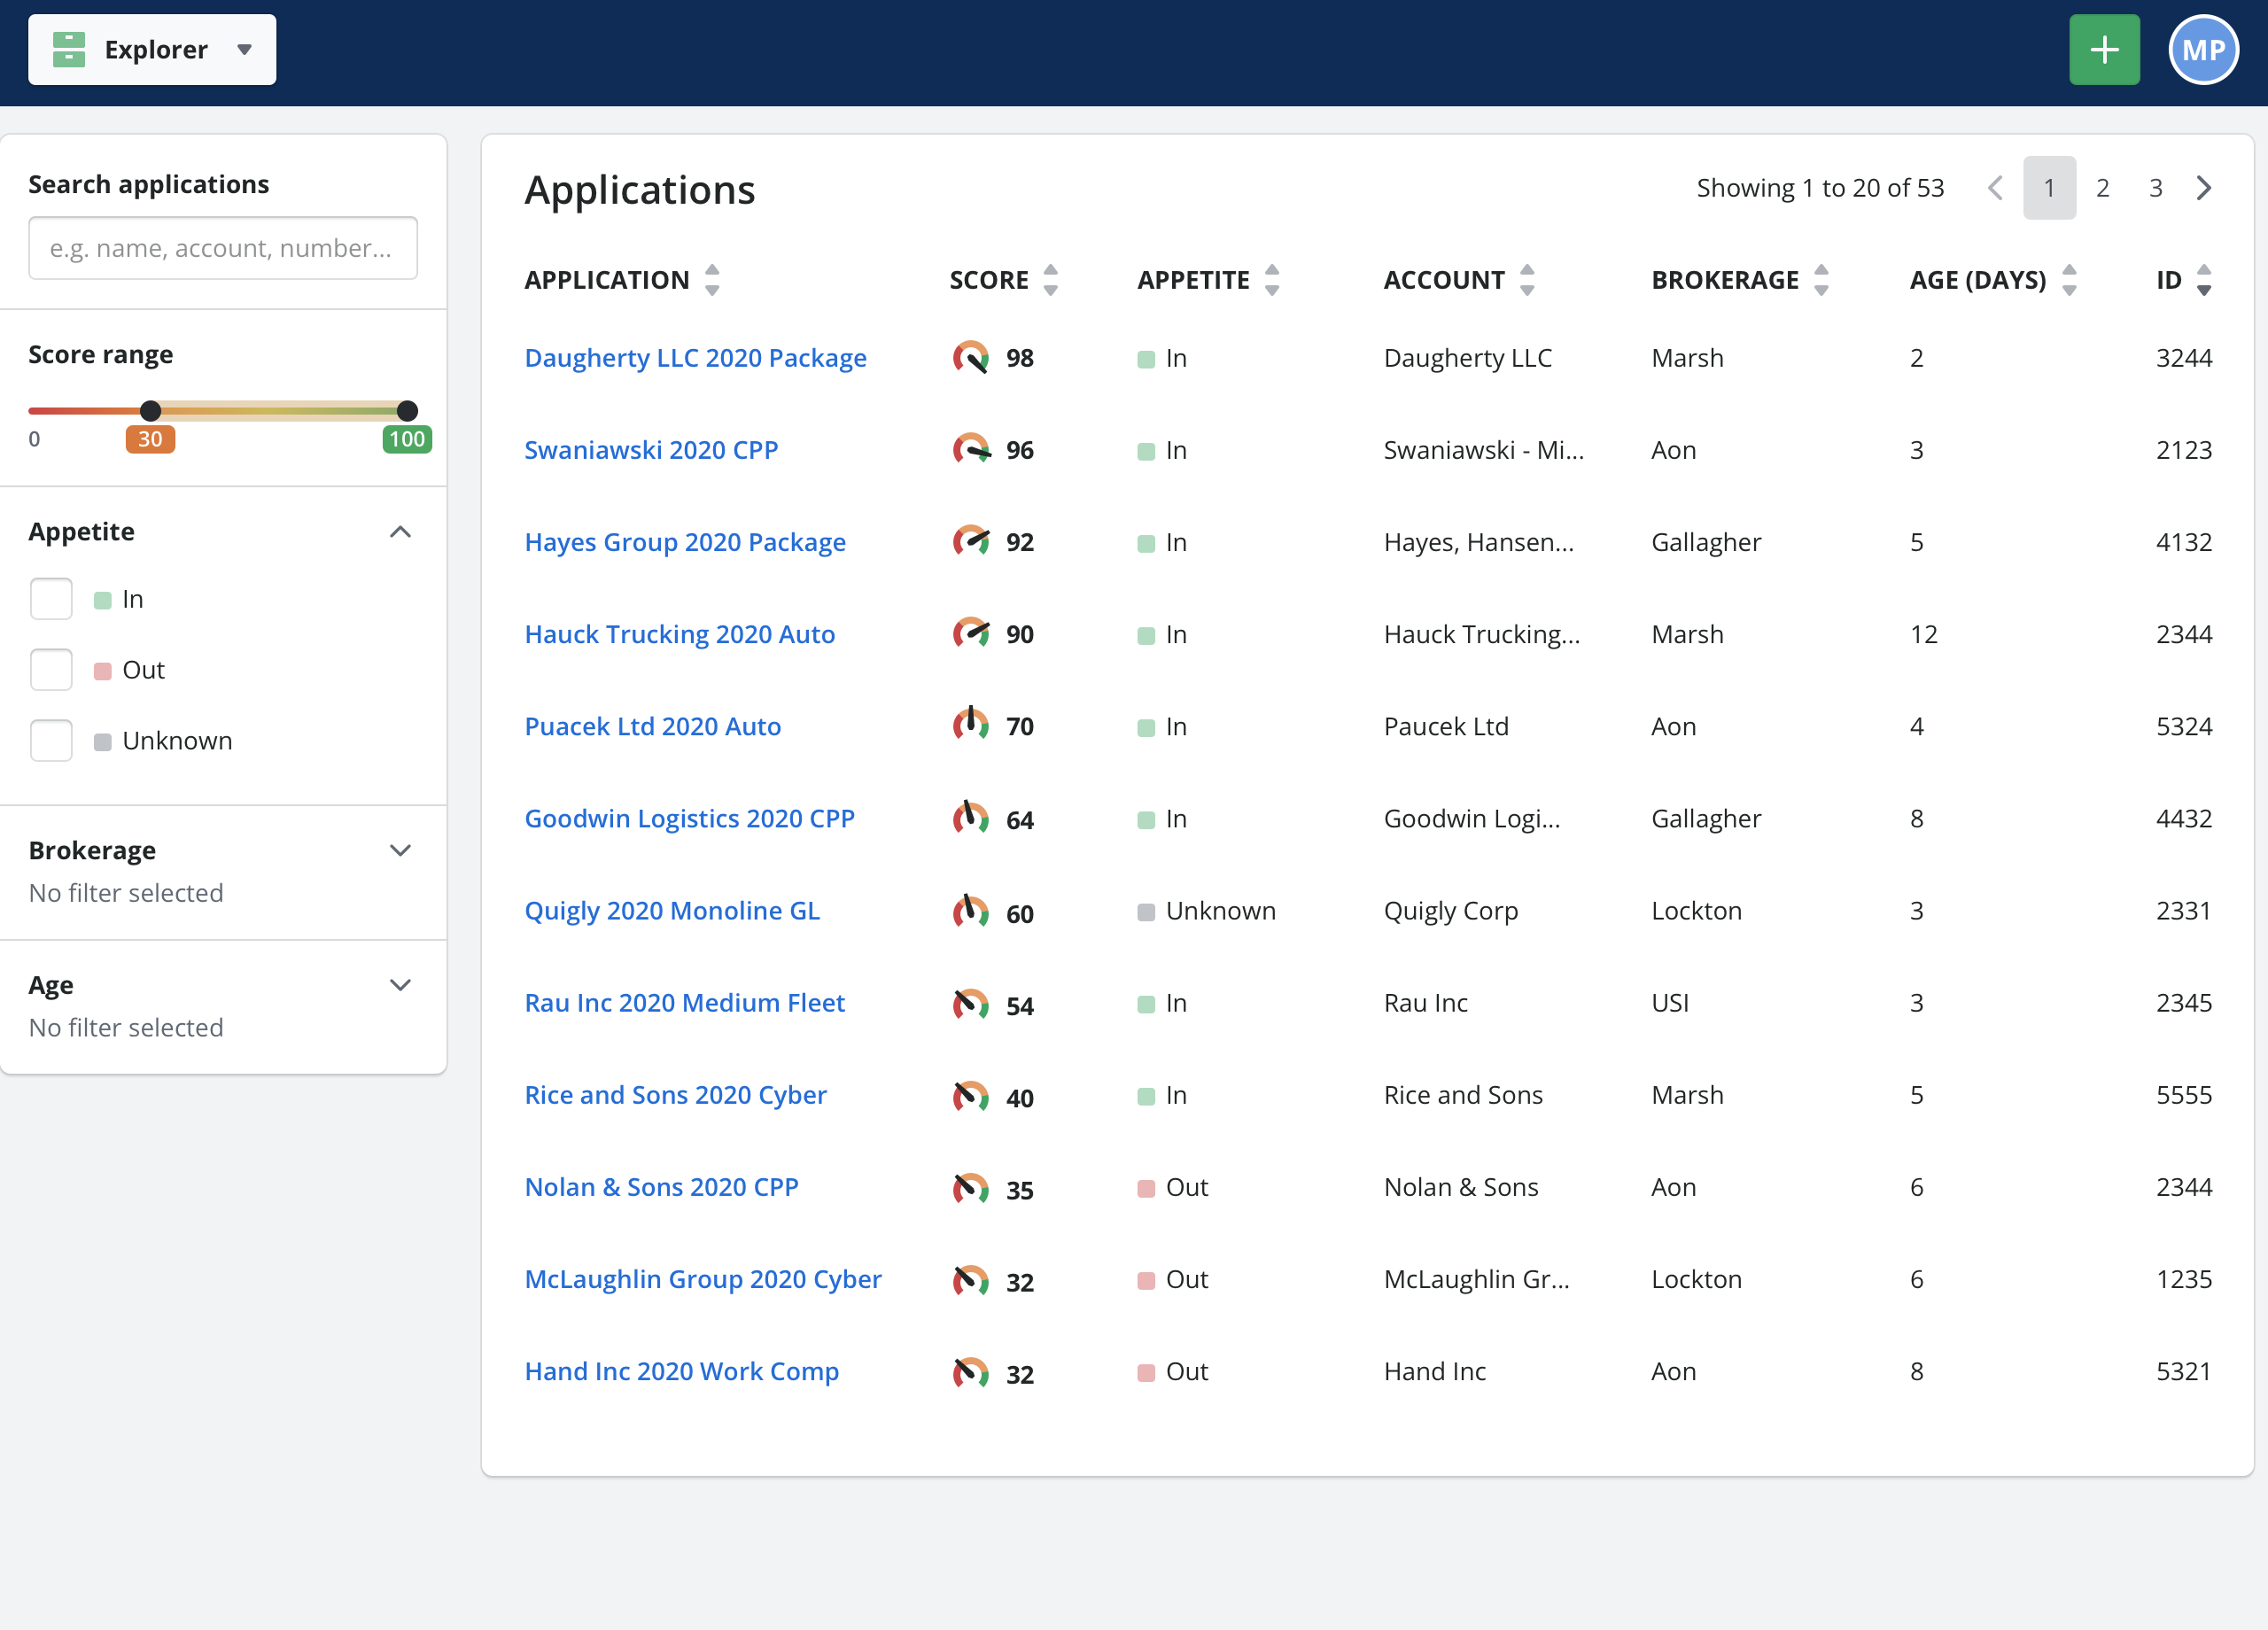Screen dimensions: 2268x1630
Task: Click Lockton brokerage in McLaughlin Group row
Action: [x=1696, y=1279]
